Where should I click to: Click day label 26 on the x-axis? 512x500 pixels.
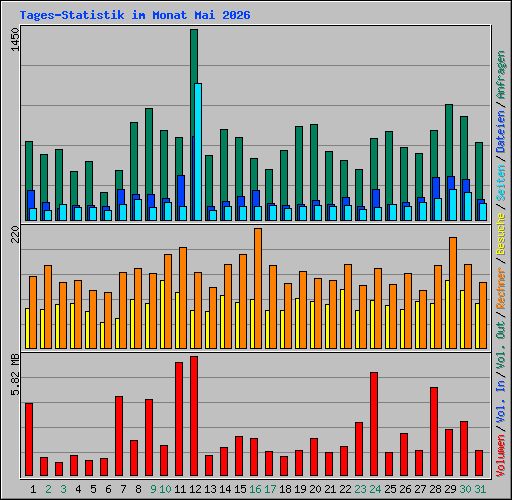click(x=405, y=489)
